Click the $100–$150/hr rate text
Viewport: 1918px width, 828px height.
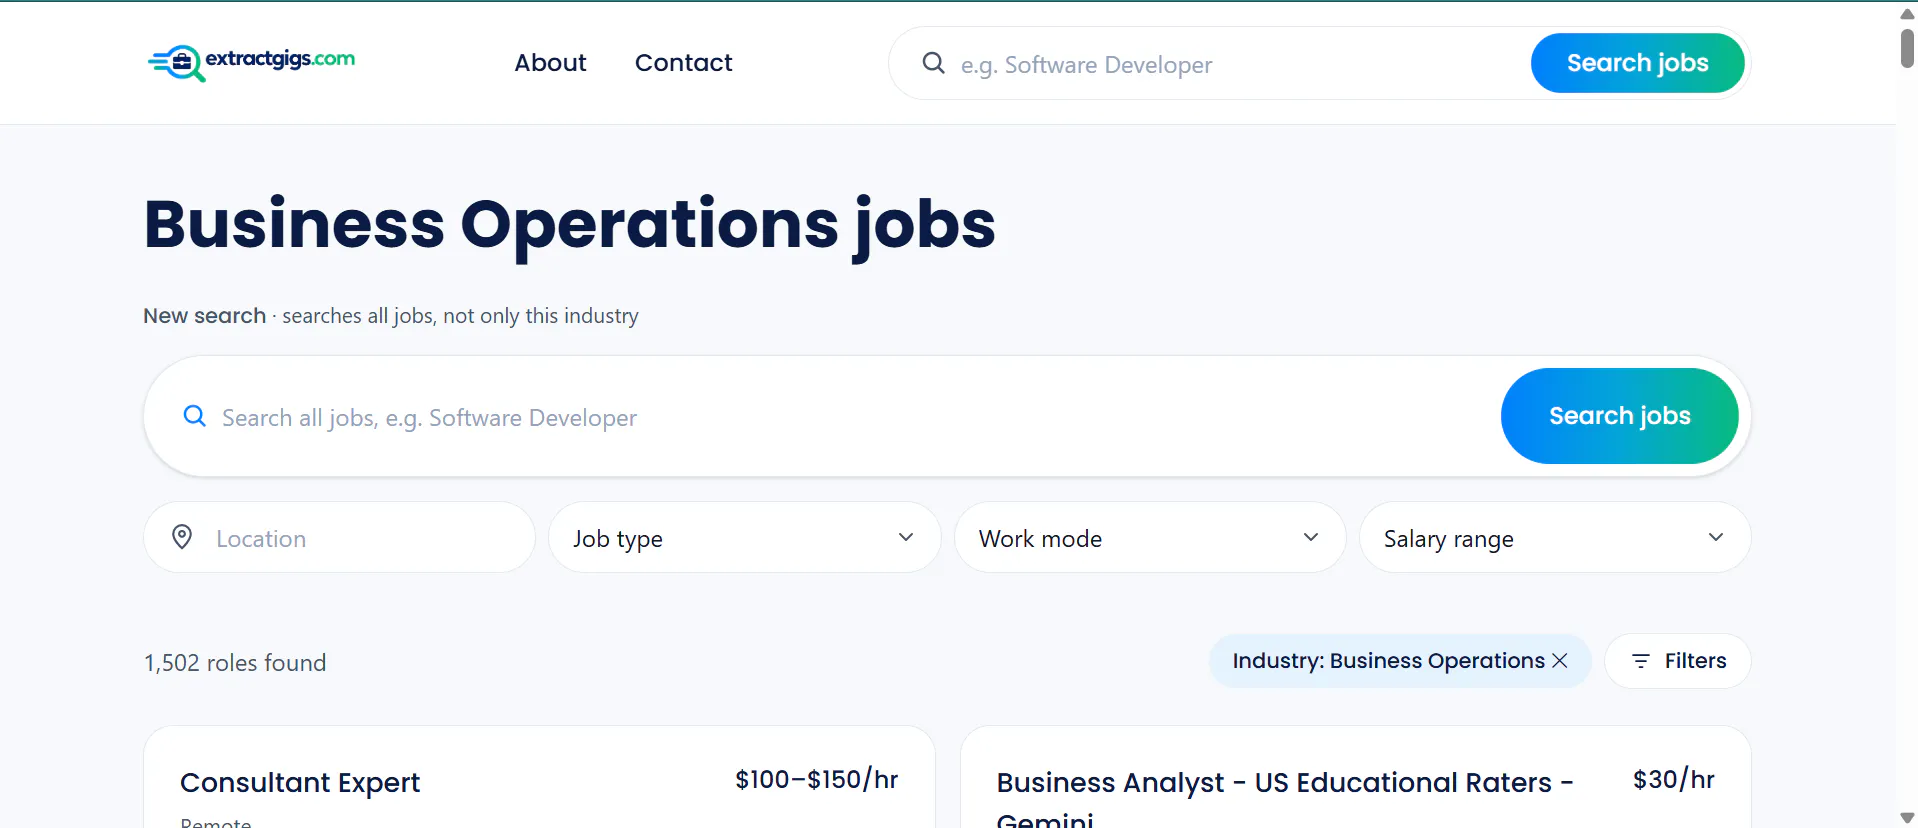(817, 780)
